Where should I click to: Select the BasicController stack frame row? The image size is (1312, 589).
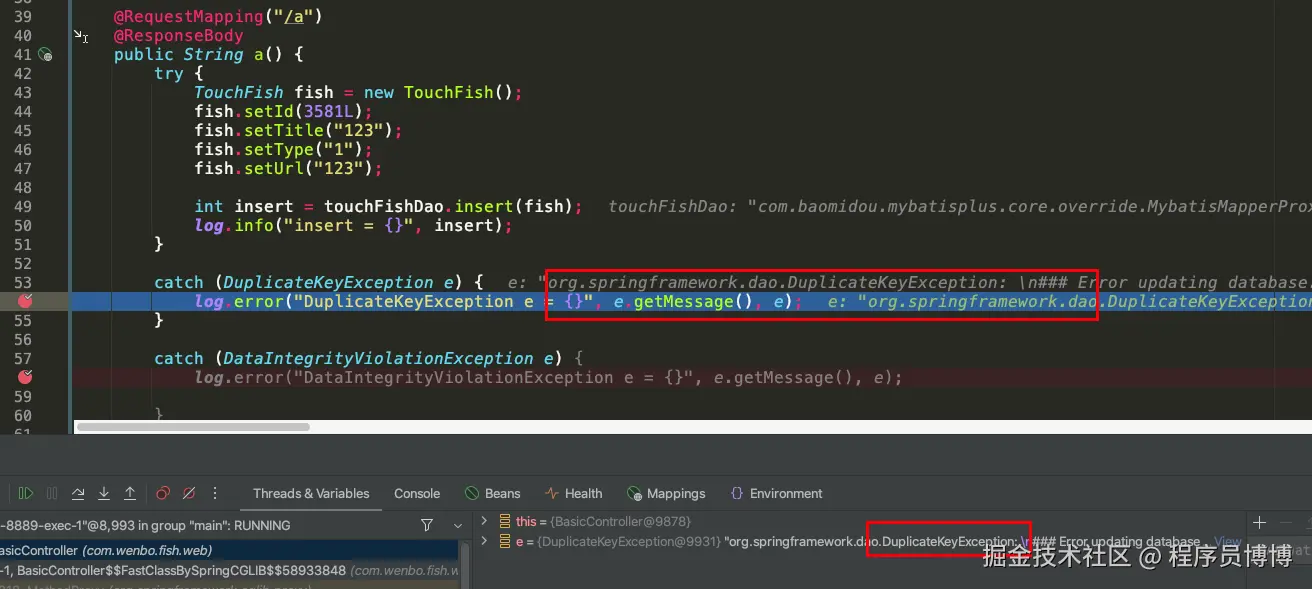tap(230, 551)
